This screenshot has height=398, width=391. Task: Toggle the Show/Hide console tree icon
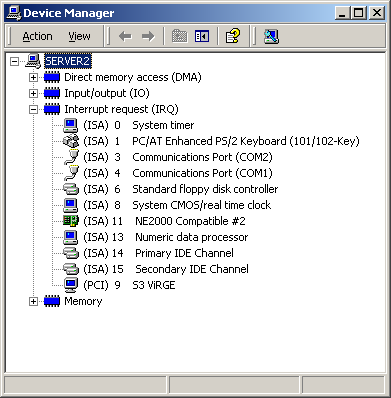point(202,36)
